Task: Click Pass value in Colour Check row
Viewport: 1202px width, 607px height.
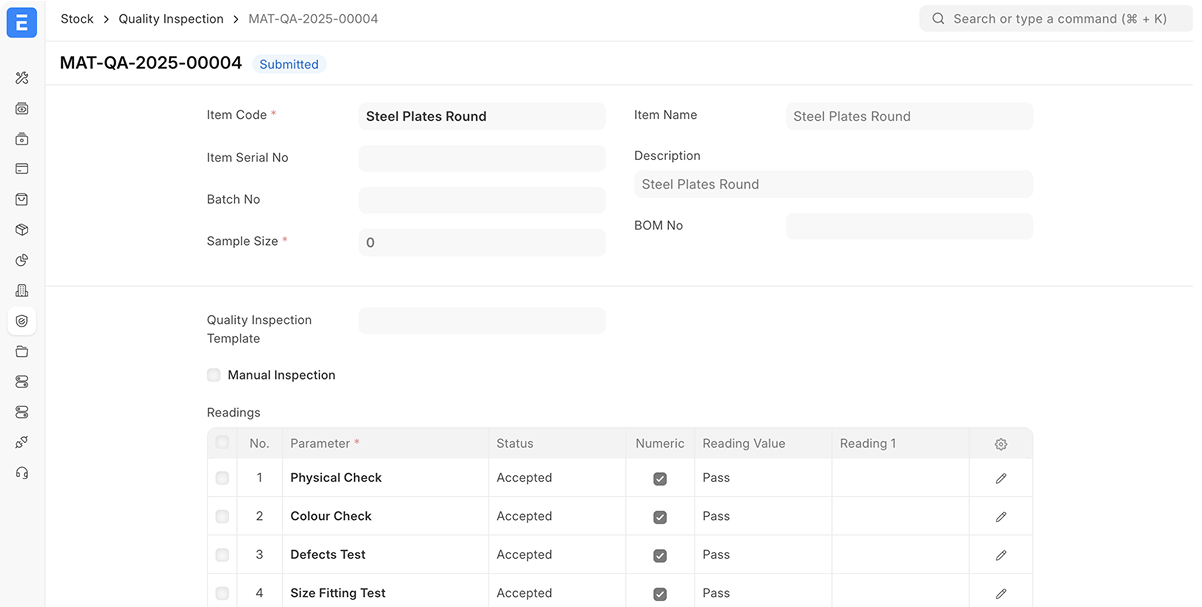Action: (716, 516)
